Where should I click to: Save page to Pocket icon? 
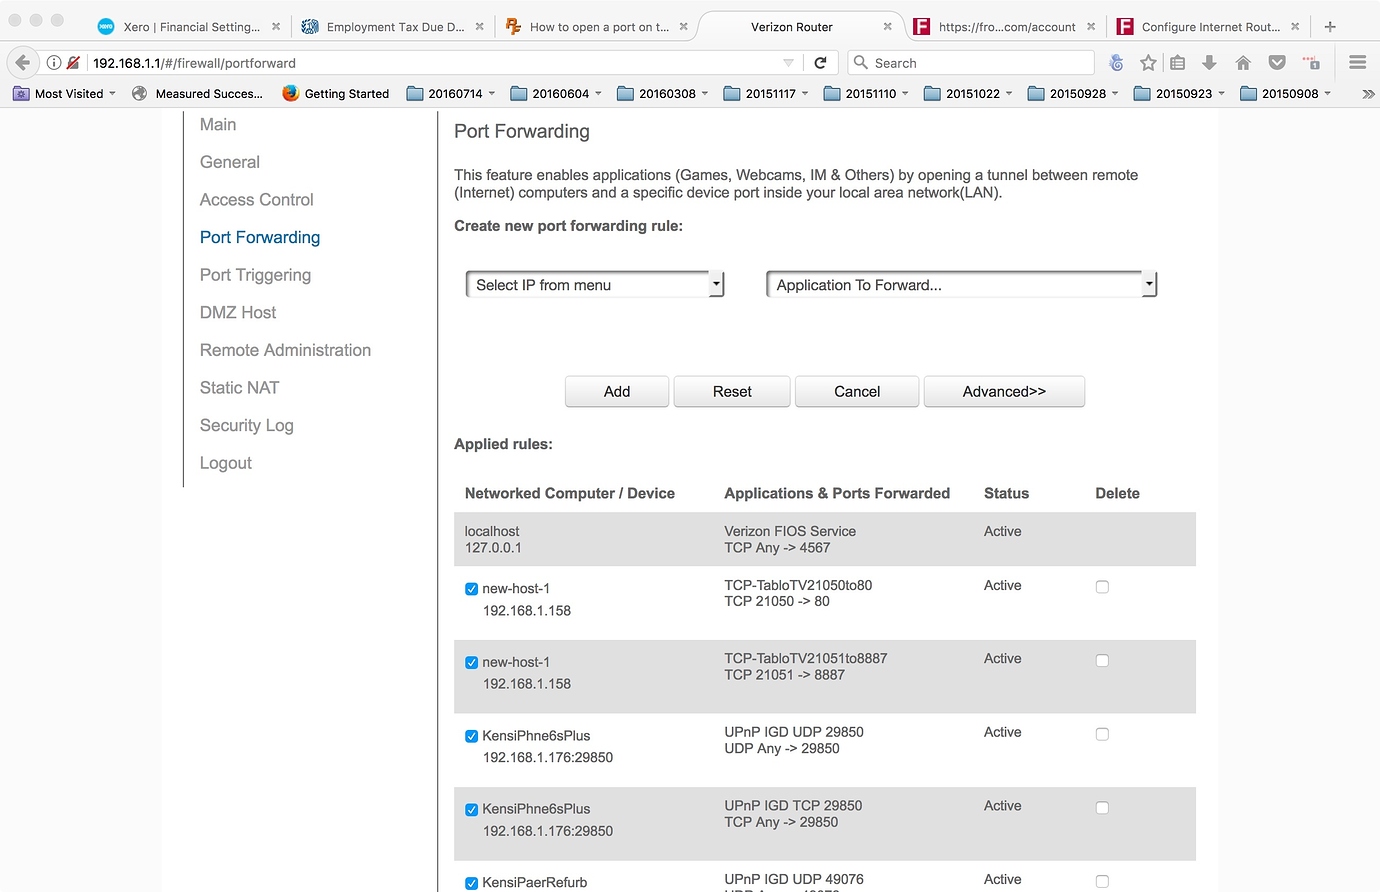(1277, 63)
